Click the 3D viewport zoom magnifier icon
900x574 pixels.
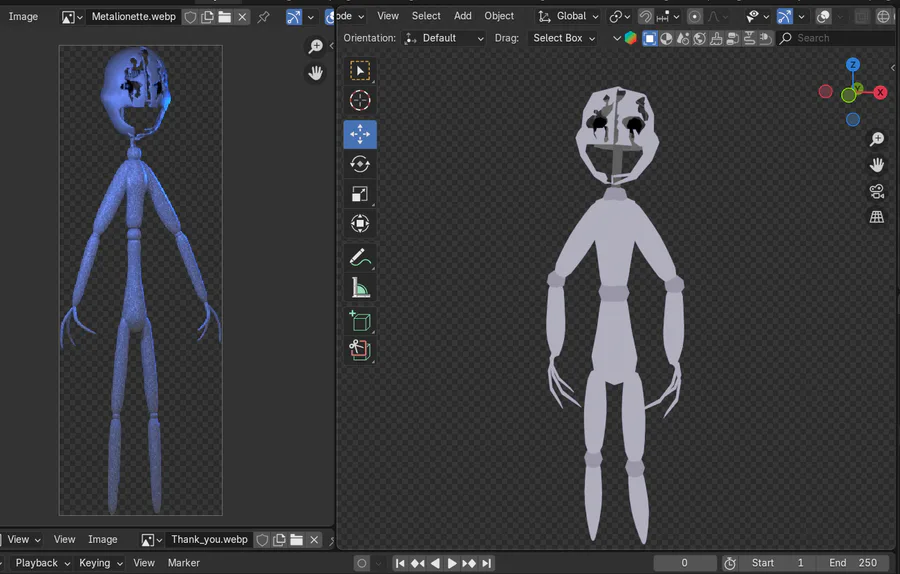click(876, 139)
